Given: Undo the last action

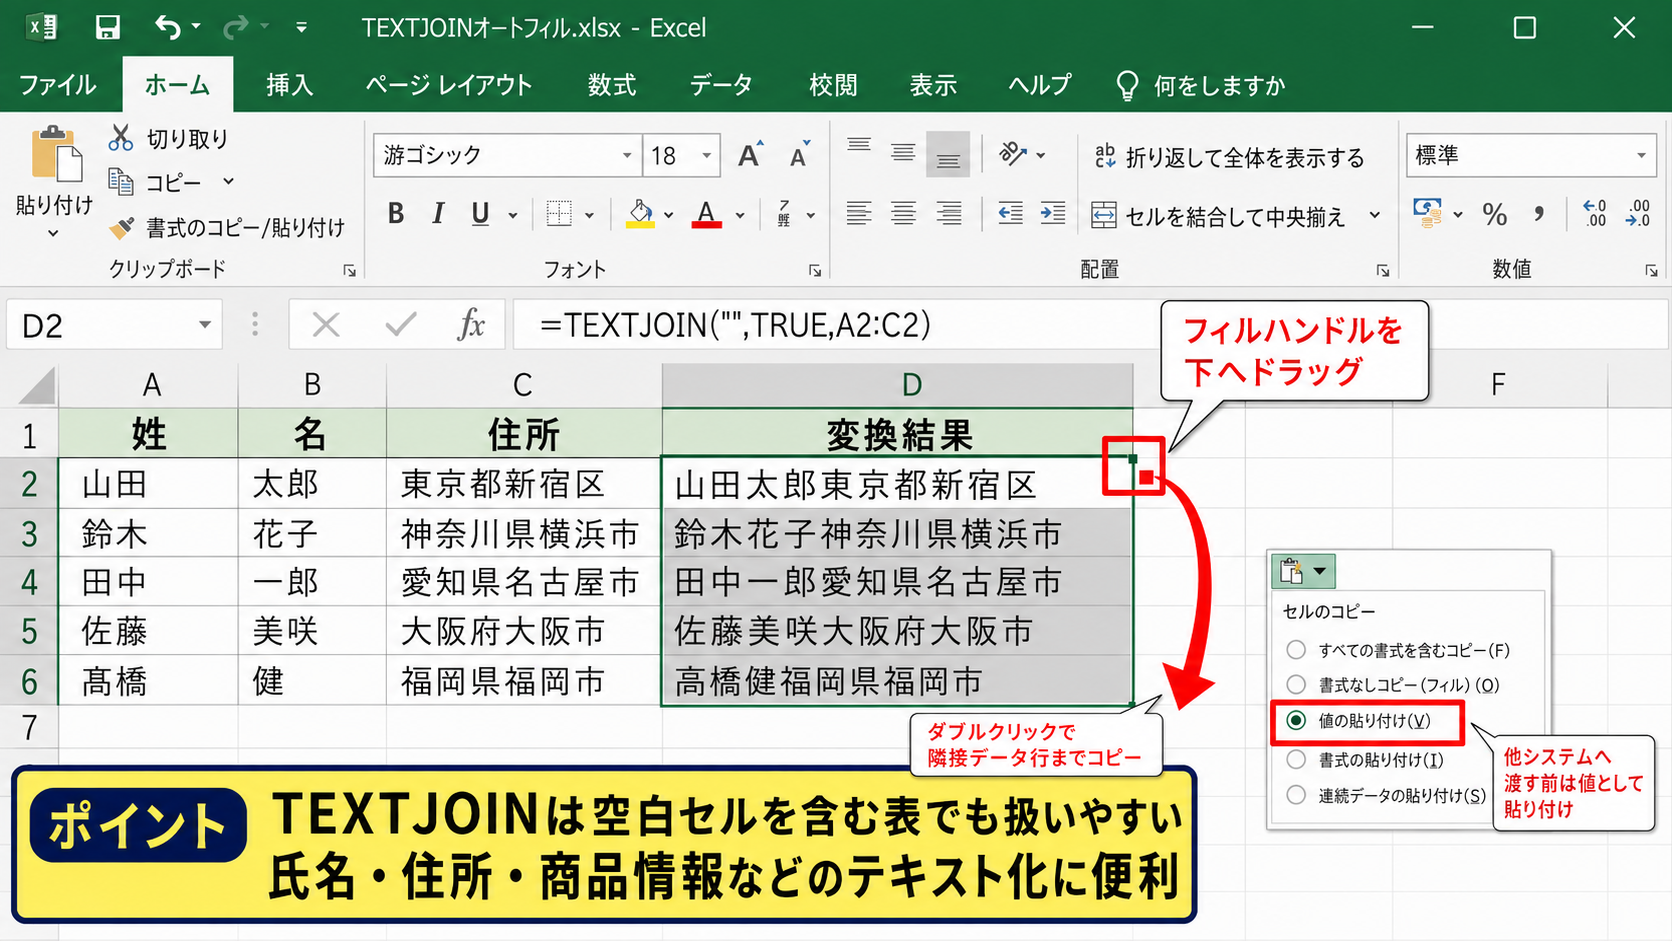Looking at the screenshot, I should pos(168,27).
